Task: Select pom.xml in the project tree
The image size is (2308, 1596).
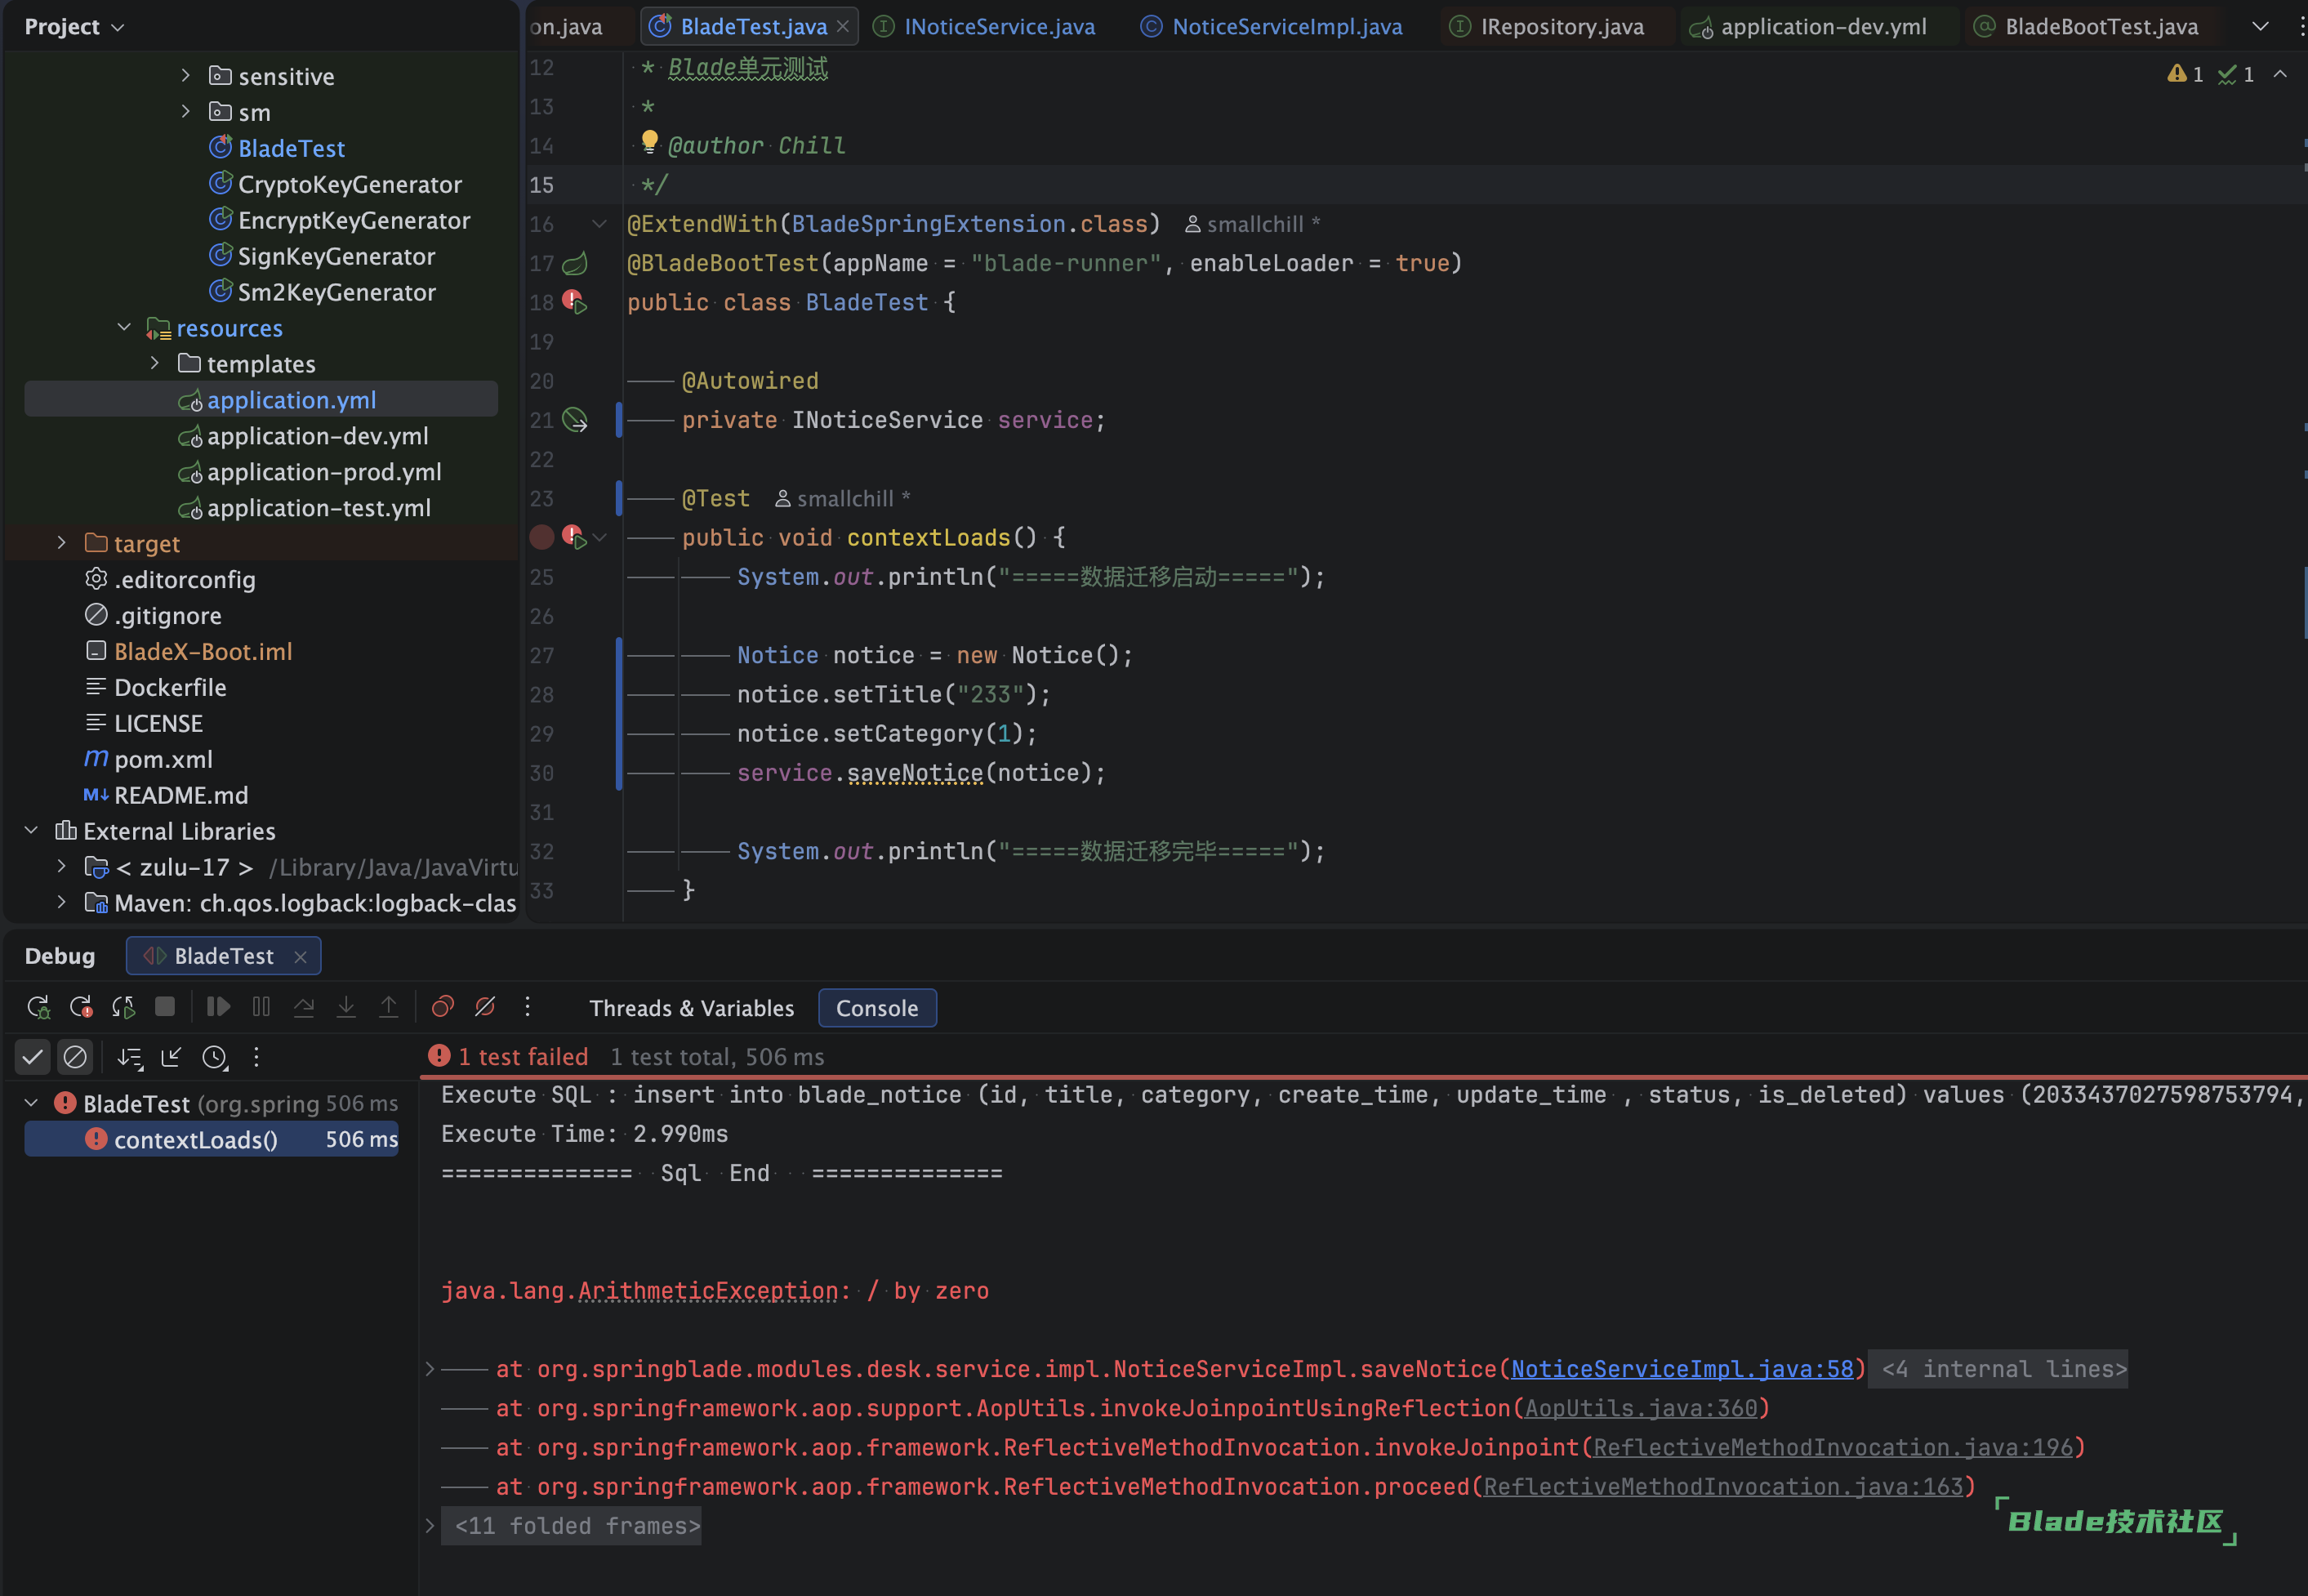Action: [x=163, y=760]
